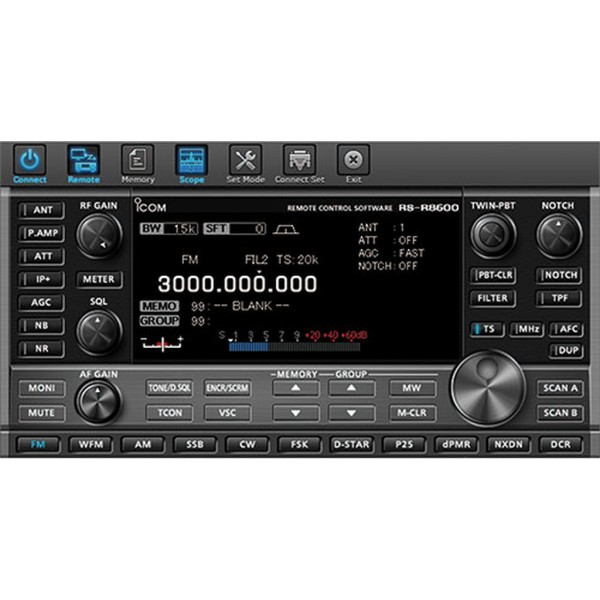The image size is (600, 600).
Task: Toggle the NOTCH button
Action: point(559,276)
